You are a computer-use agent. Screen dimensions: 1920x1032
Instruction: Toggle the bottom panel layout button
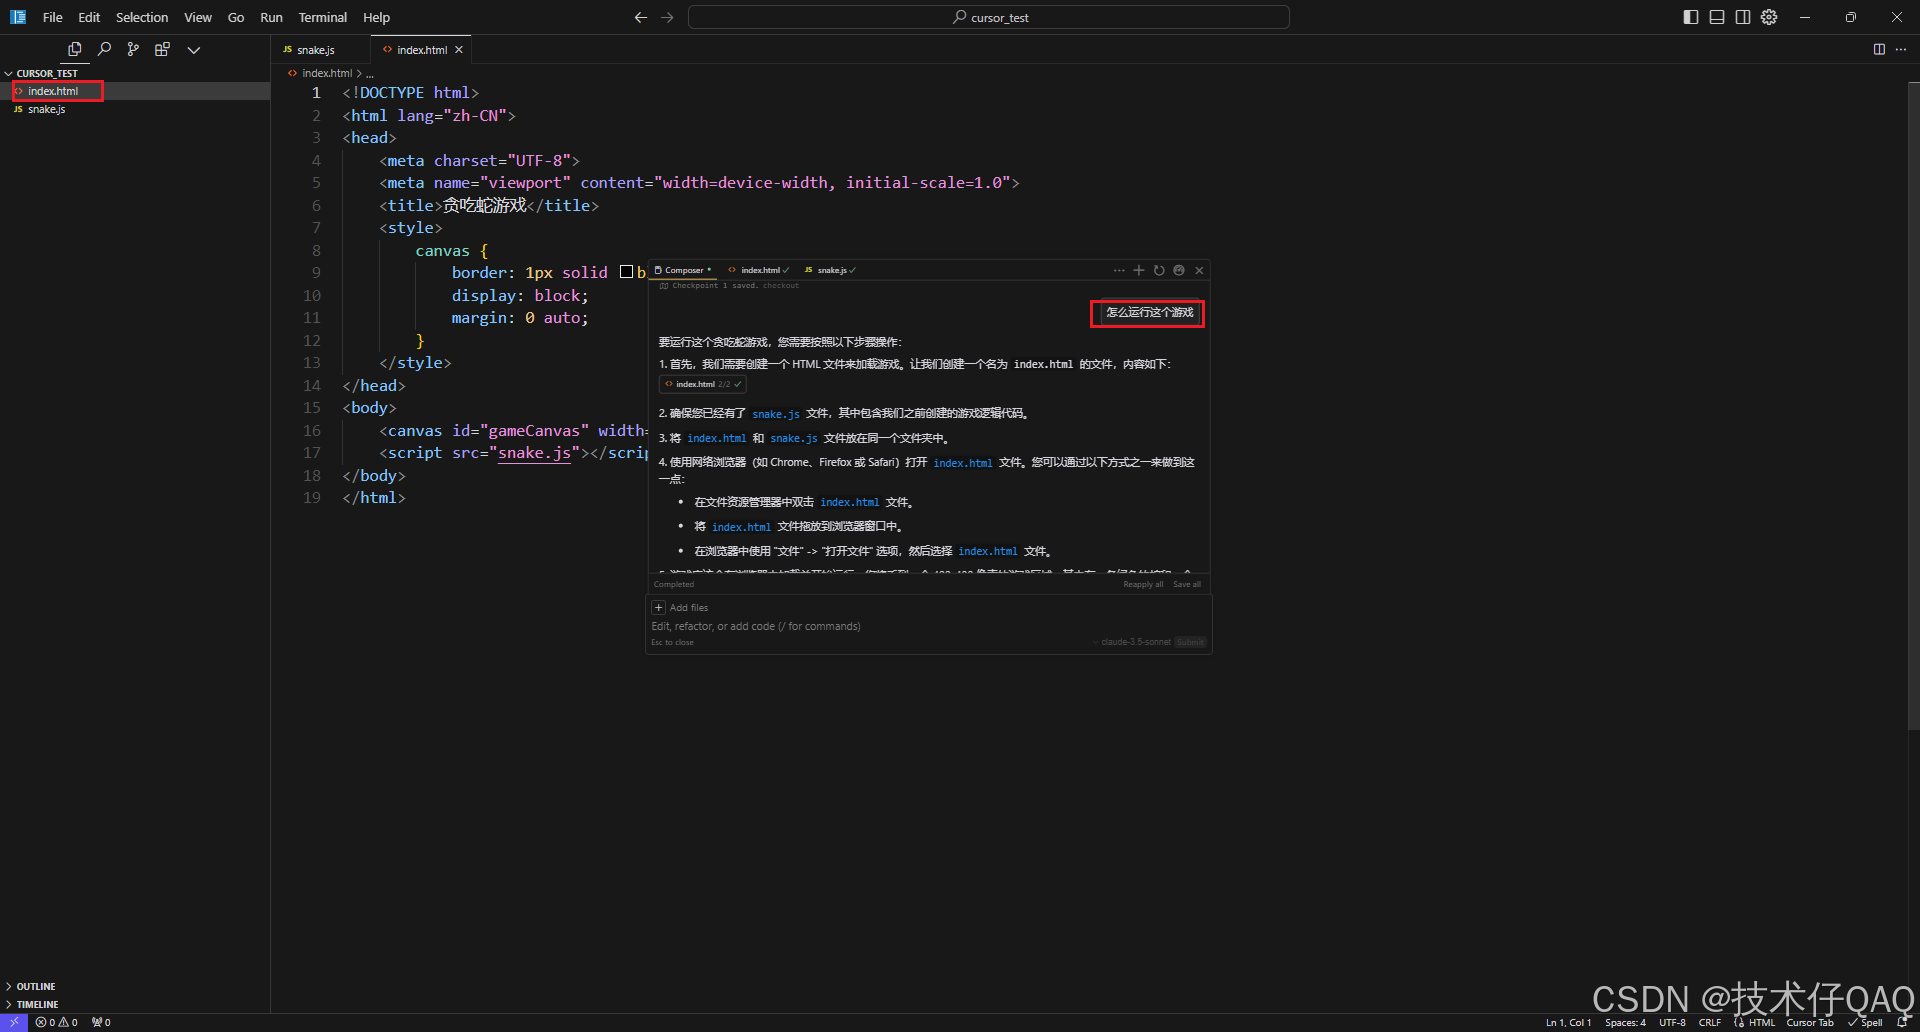pyautogui.click(x=1717, y=17)
